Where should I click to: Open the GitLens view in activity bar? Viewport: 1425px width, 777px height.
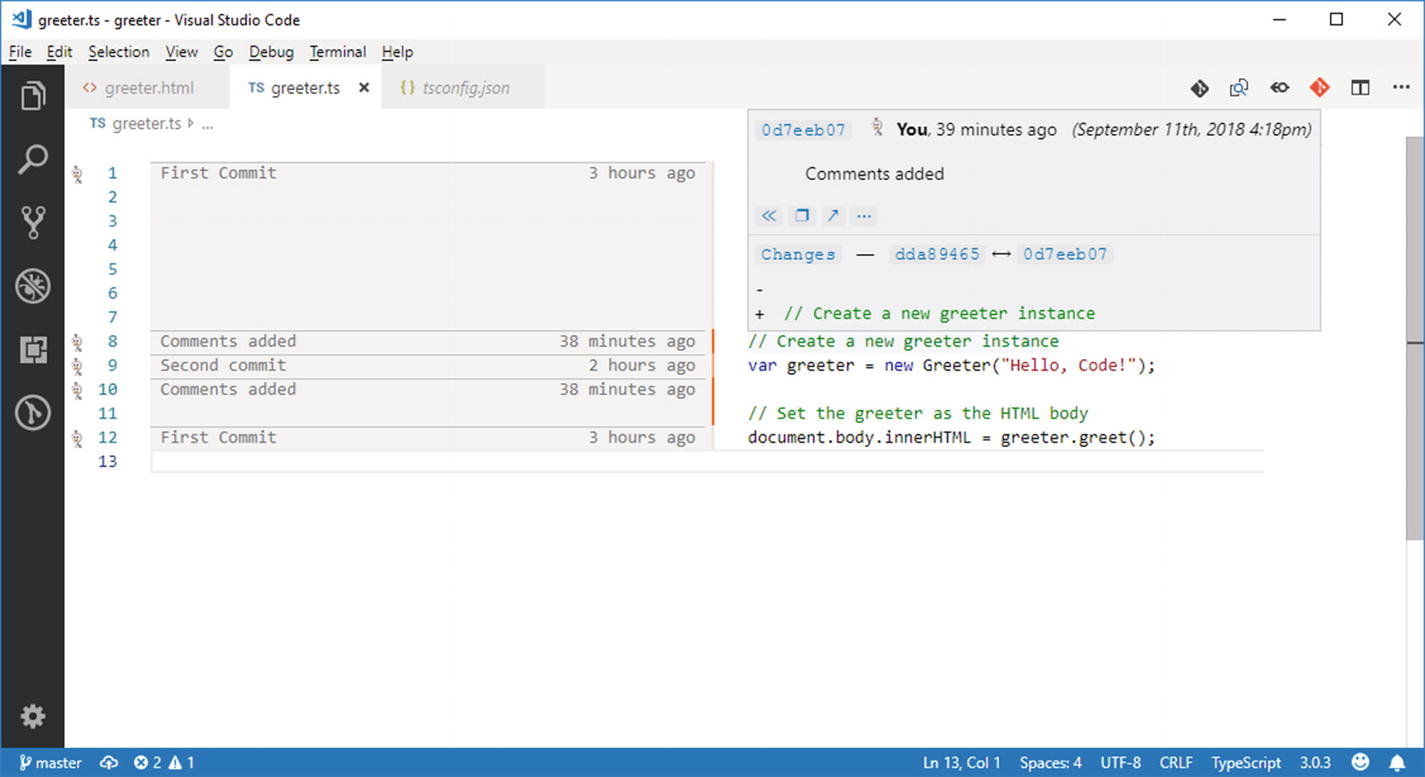[x=32, y=413]
